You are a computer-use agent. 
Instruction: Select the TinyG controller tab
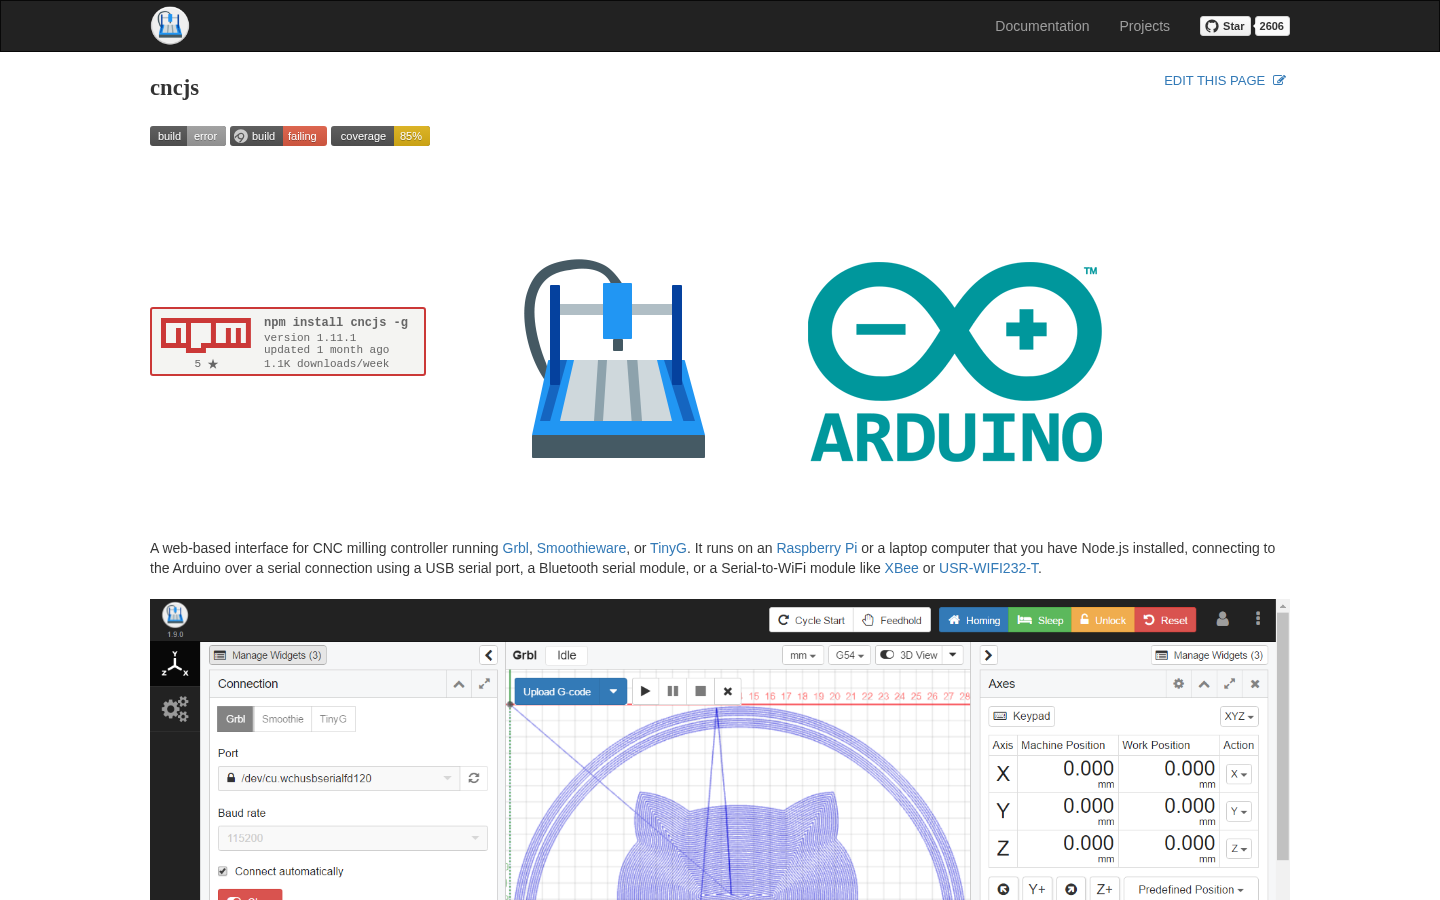click(x=333, y=719)
